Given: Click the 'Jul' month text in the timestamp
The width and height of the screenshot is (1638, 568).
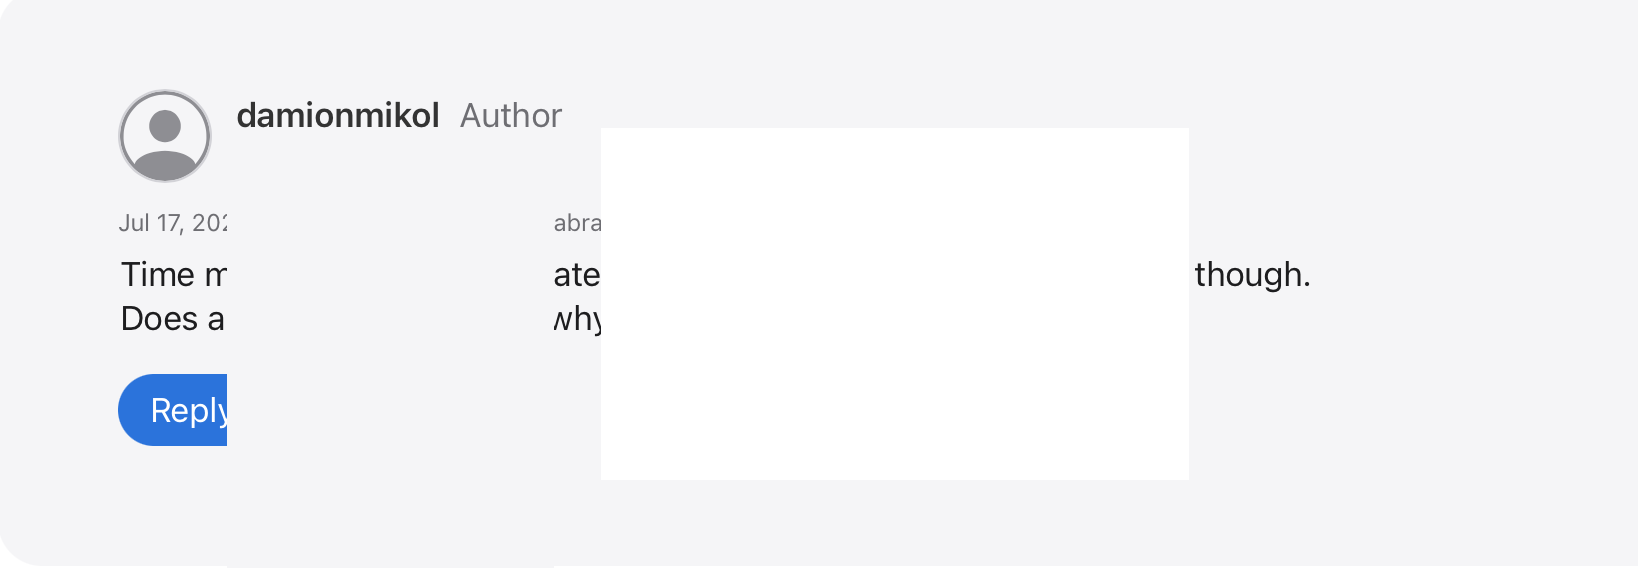Looking at the screenshot, I should coord(134,223).
